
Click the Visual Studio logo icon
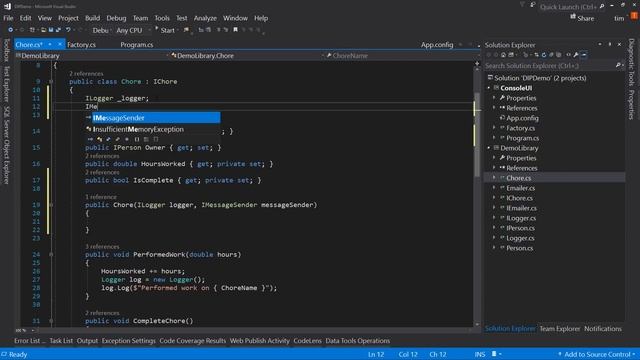point(7,6)
